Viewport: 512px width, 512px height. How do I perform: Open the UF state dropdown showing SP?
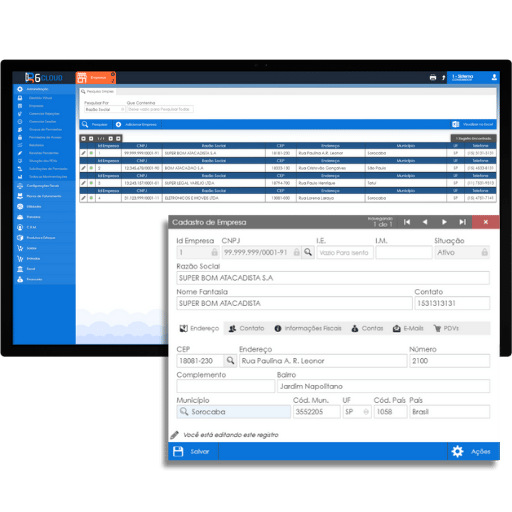[357, 412]
